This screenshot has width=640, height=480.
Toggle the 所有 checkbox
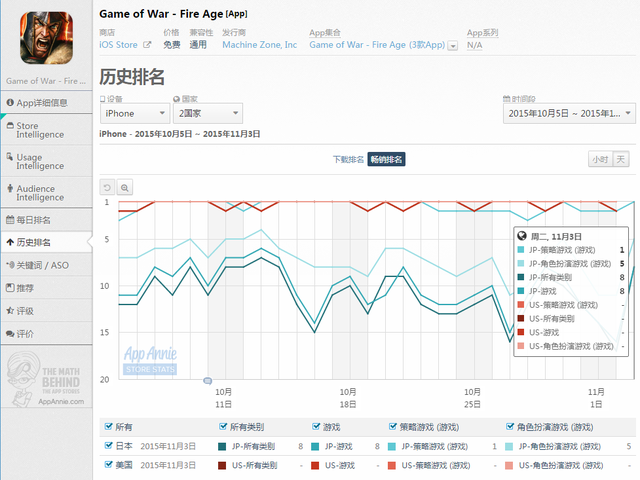[108, 427]
